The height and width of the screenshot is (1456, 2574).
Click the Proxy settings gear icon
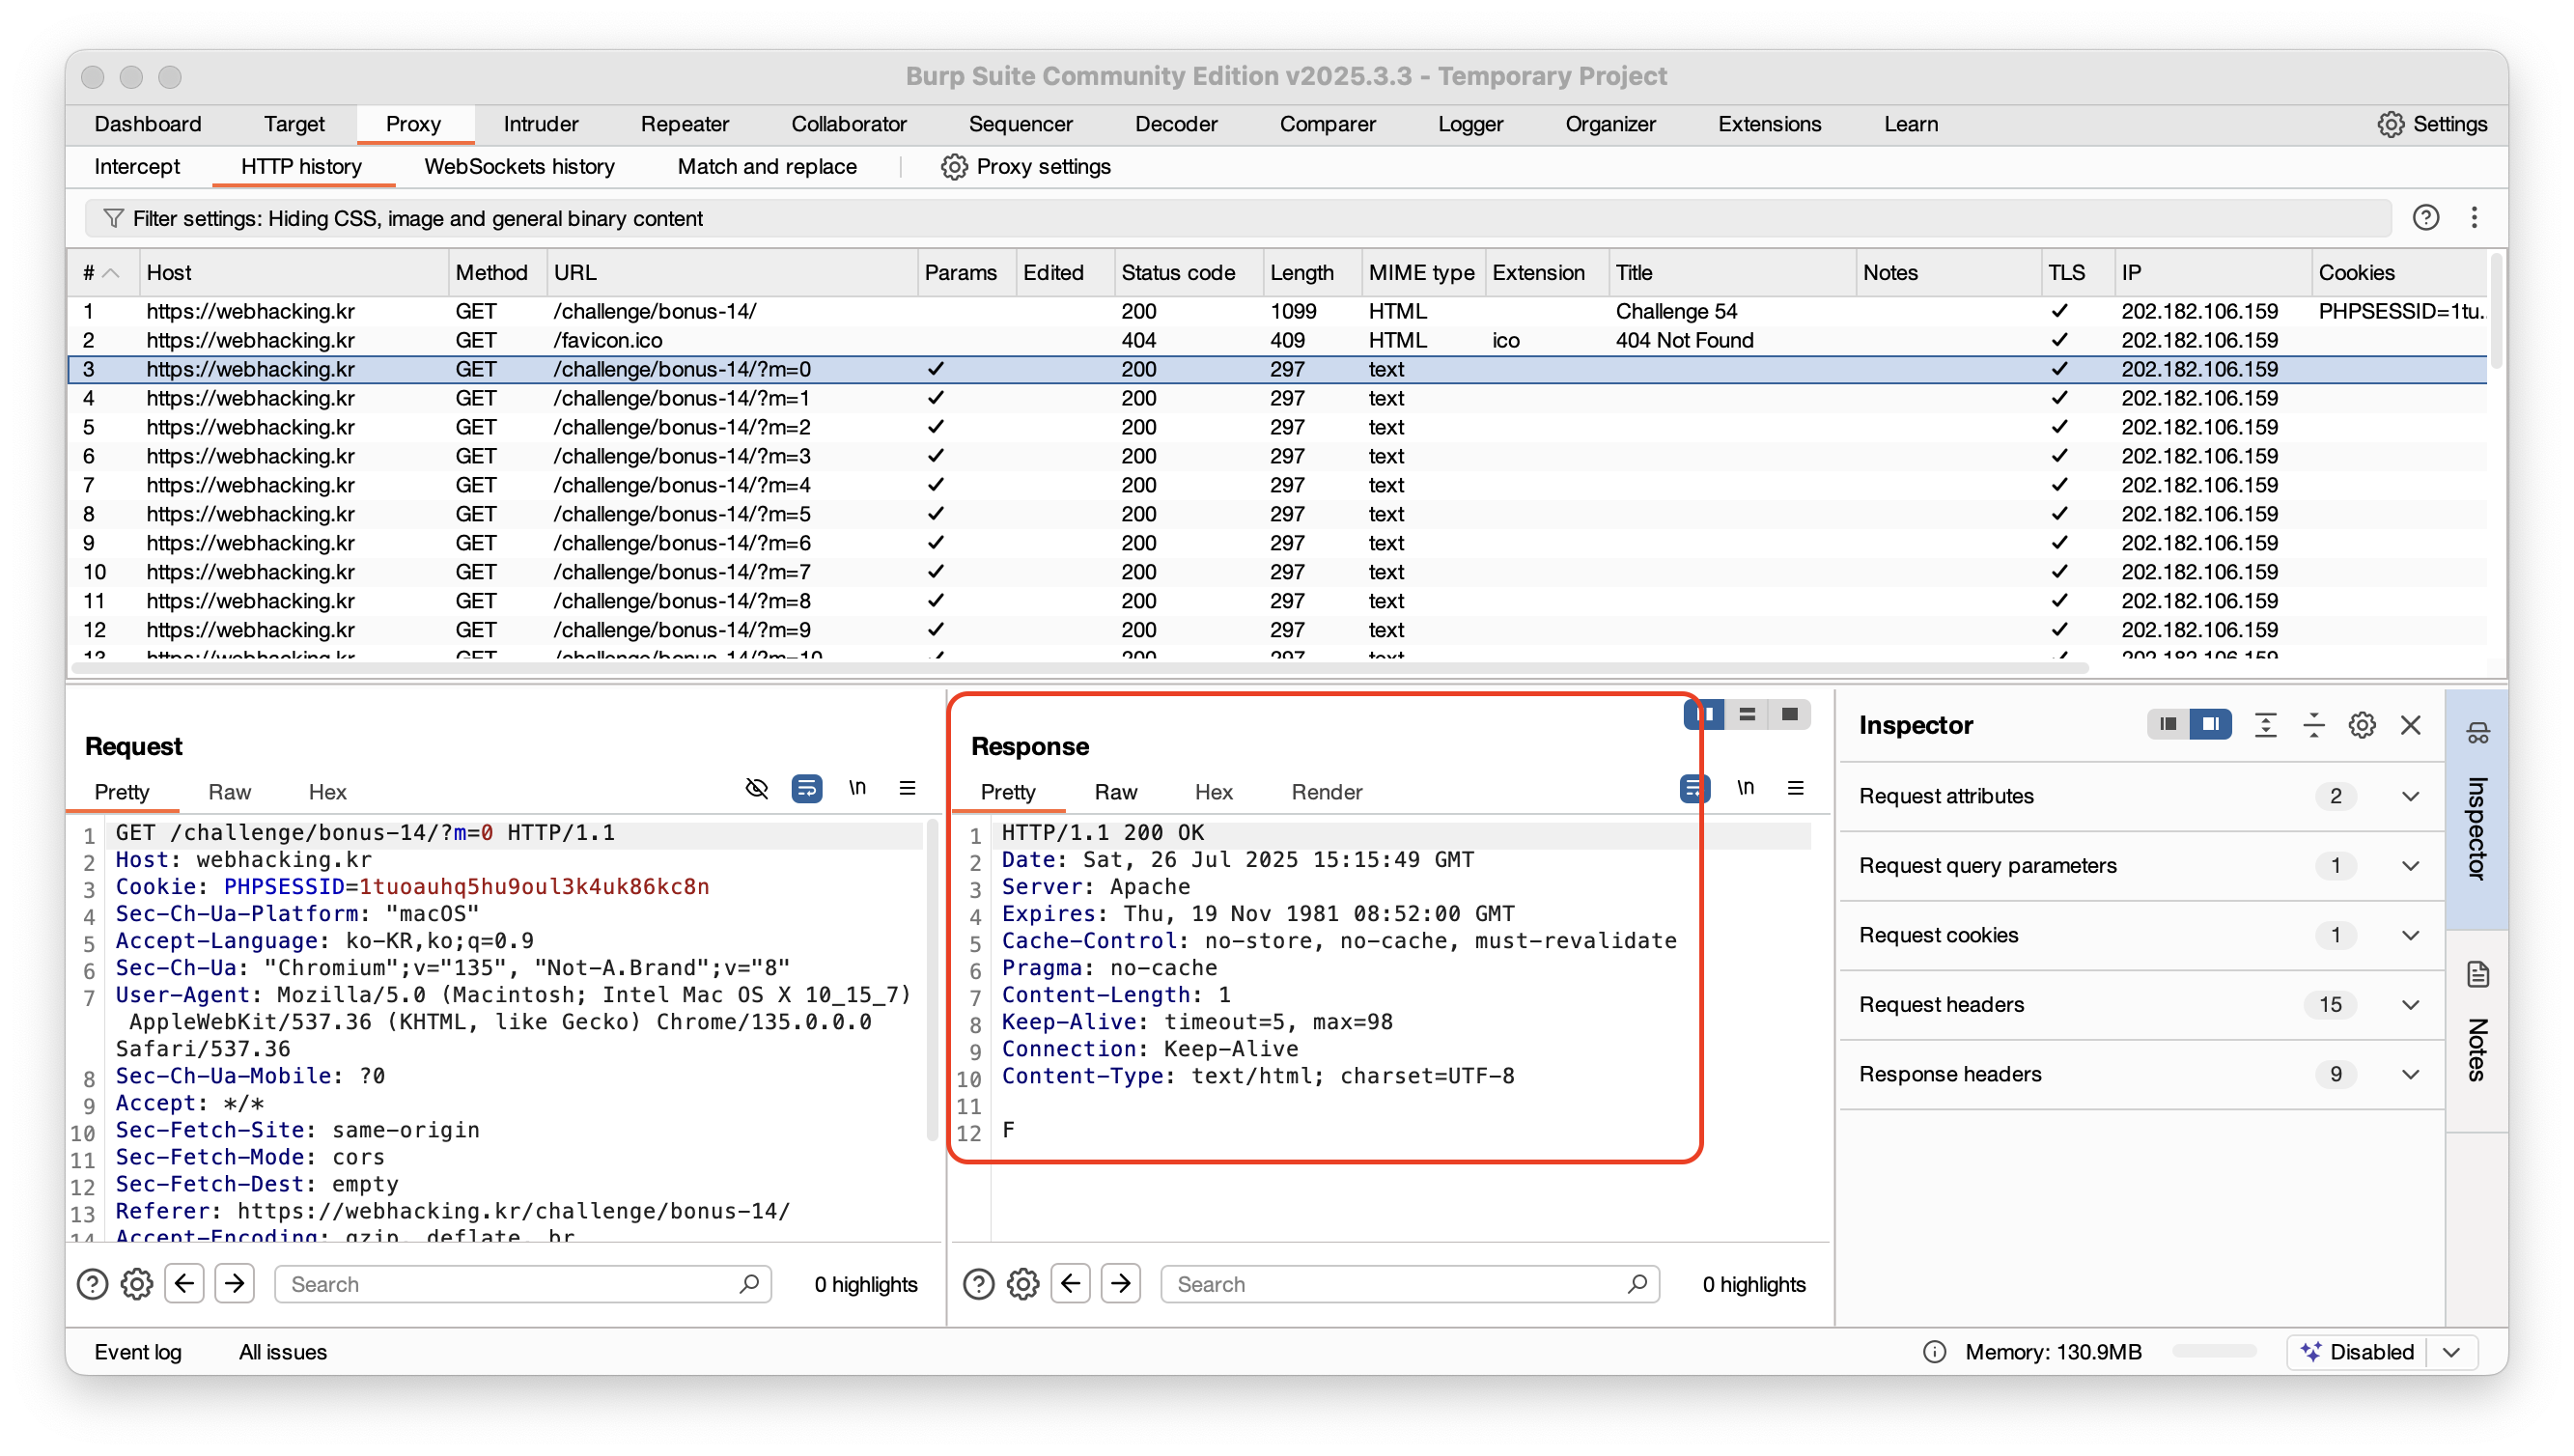click(x=954, y=167)
